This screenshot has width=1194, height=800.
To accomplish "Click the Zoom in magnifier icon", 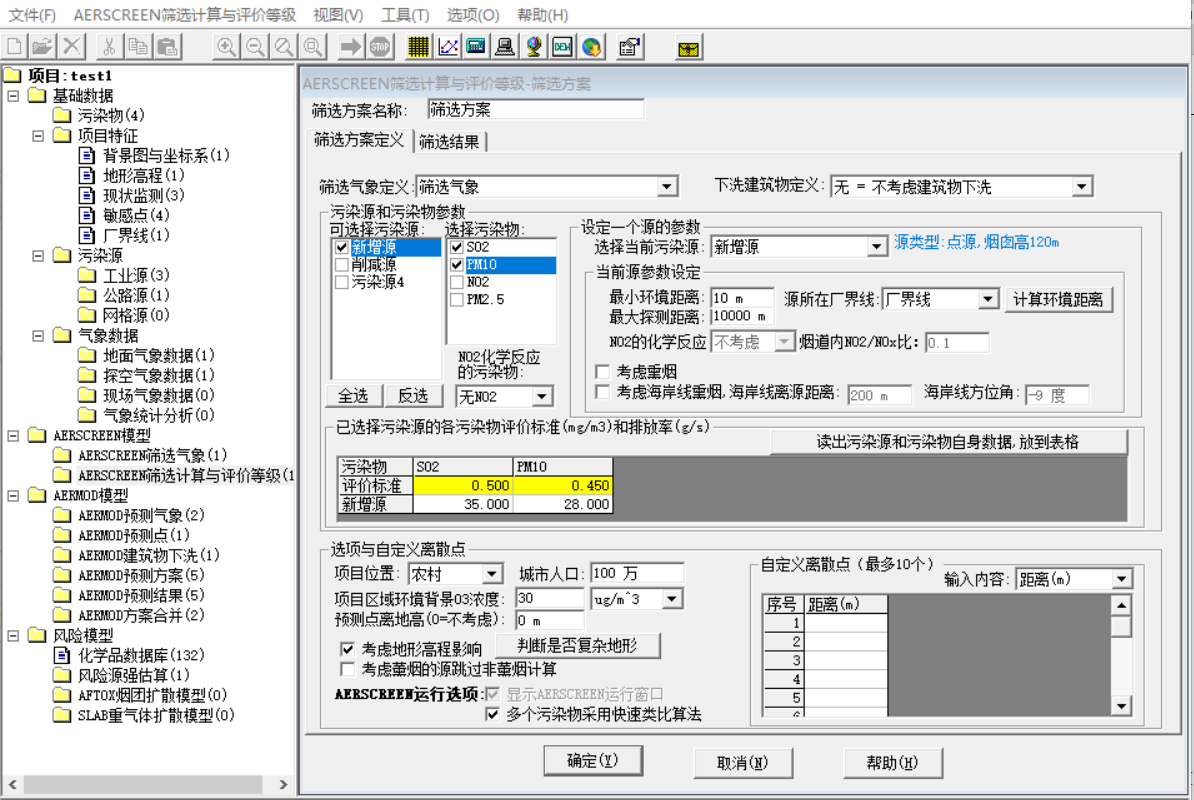I will (226, 46).
